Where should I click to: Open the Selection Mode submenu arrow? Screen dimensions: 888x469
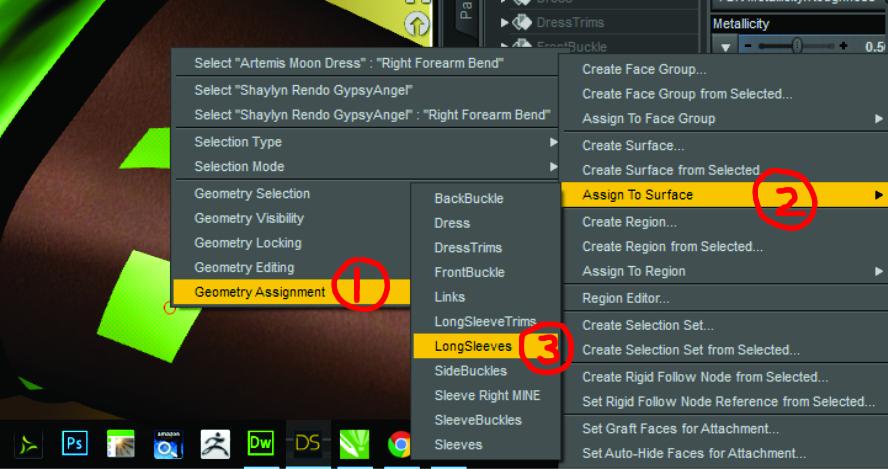point(553,167)
